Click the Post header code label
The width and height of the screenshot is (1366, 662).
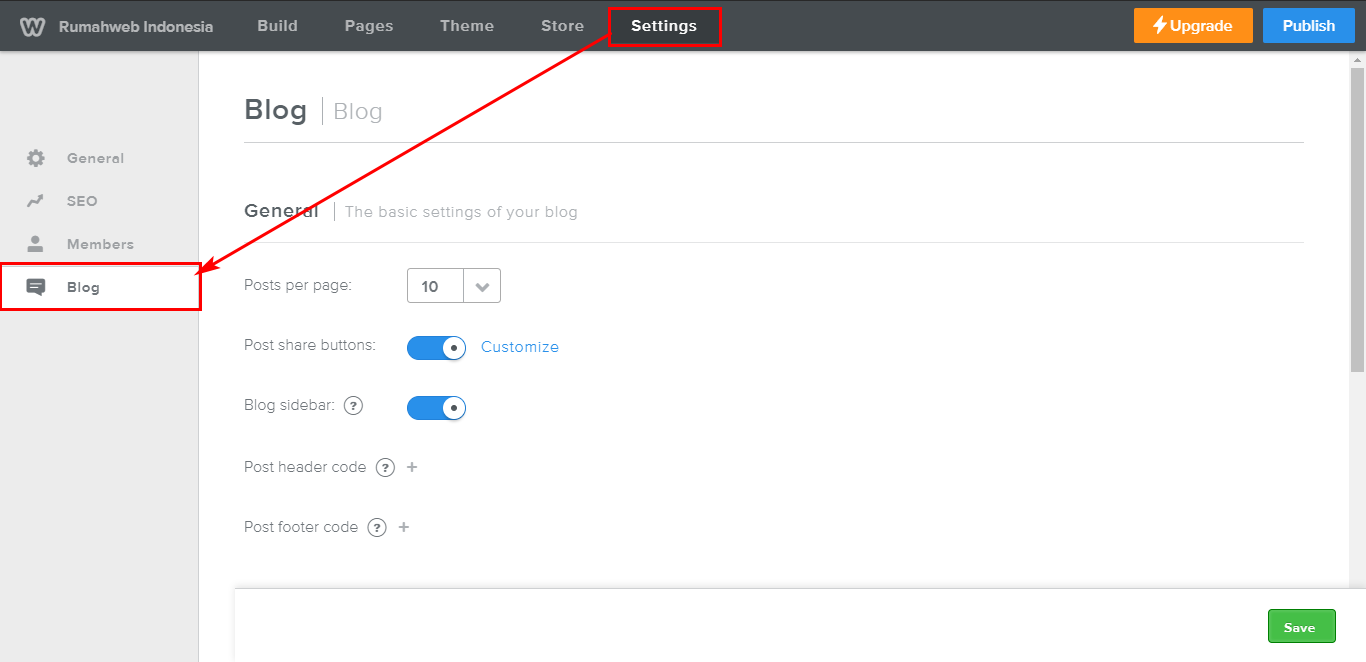(x=305, y=467)
